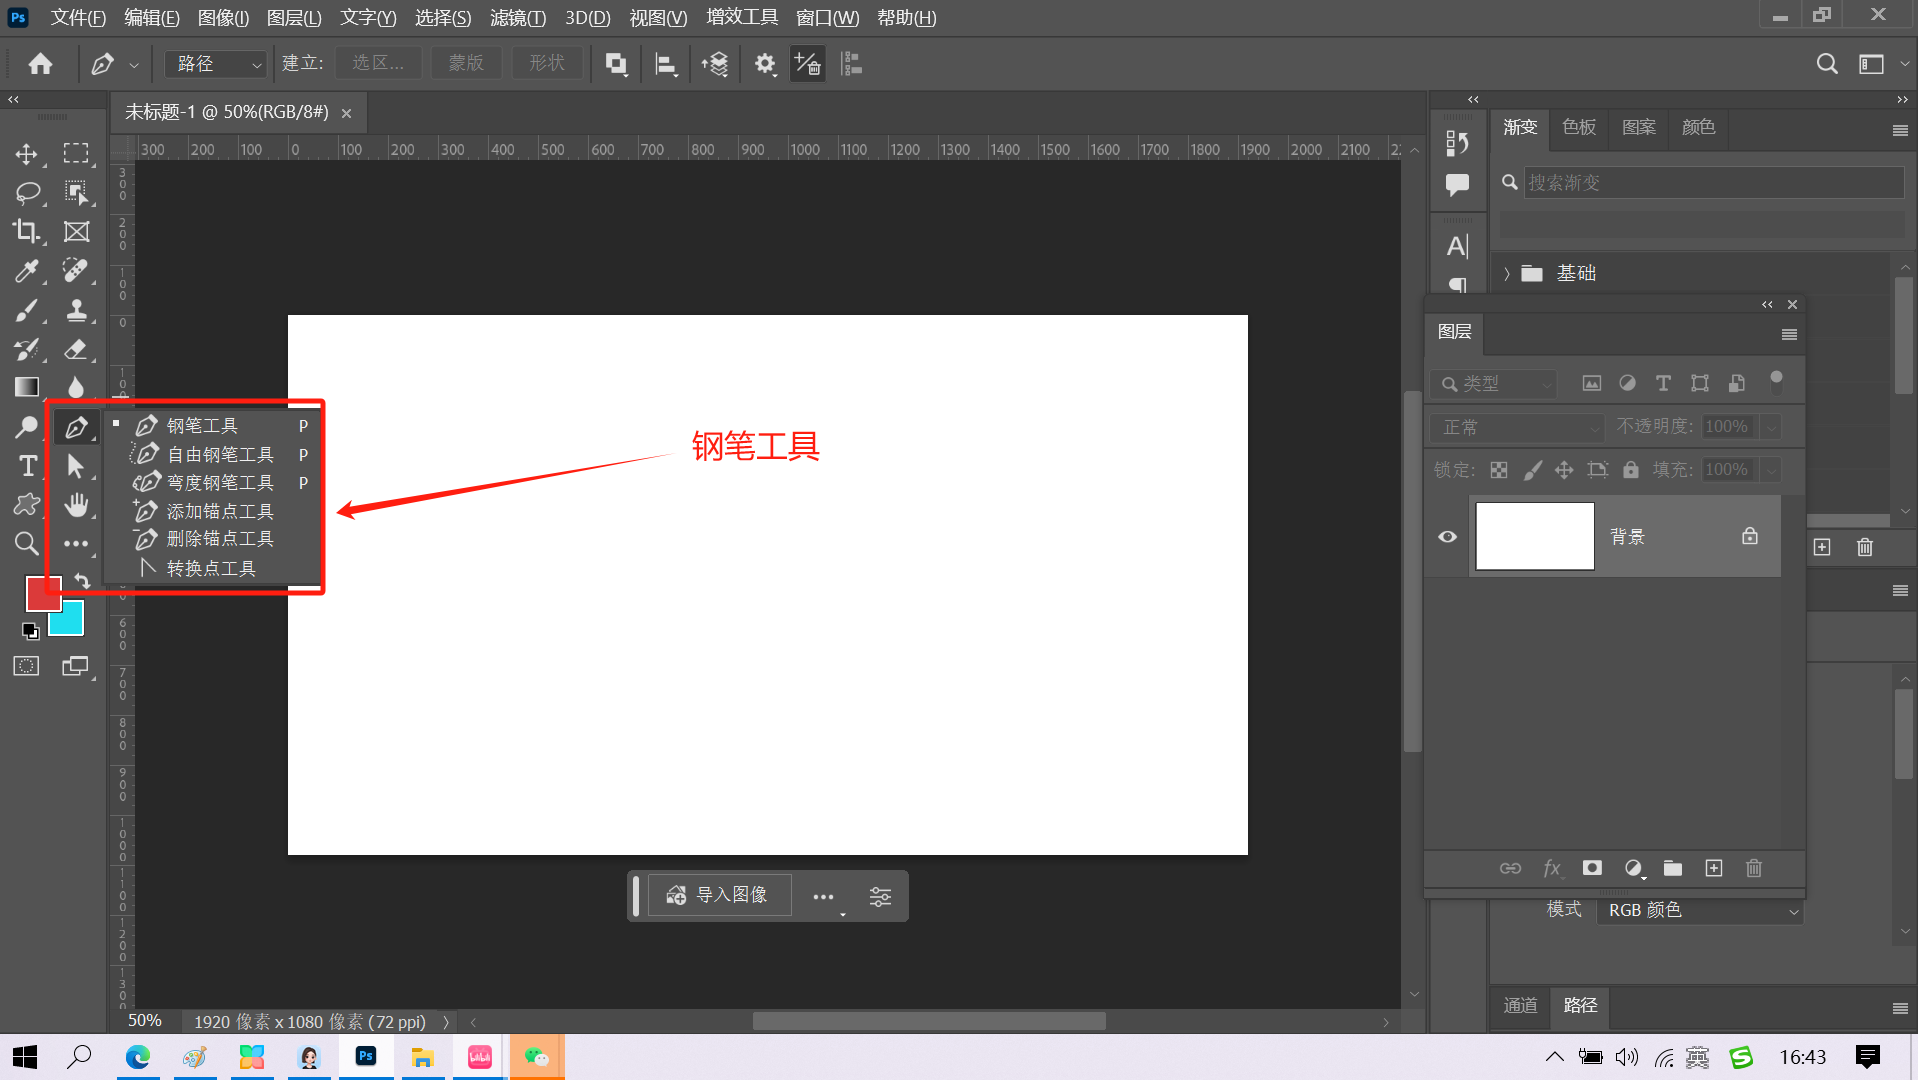Choose 自由钢笔工具 from flyout
This screenshot has height=1080, width=1918.
pos(219,454)
